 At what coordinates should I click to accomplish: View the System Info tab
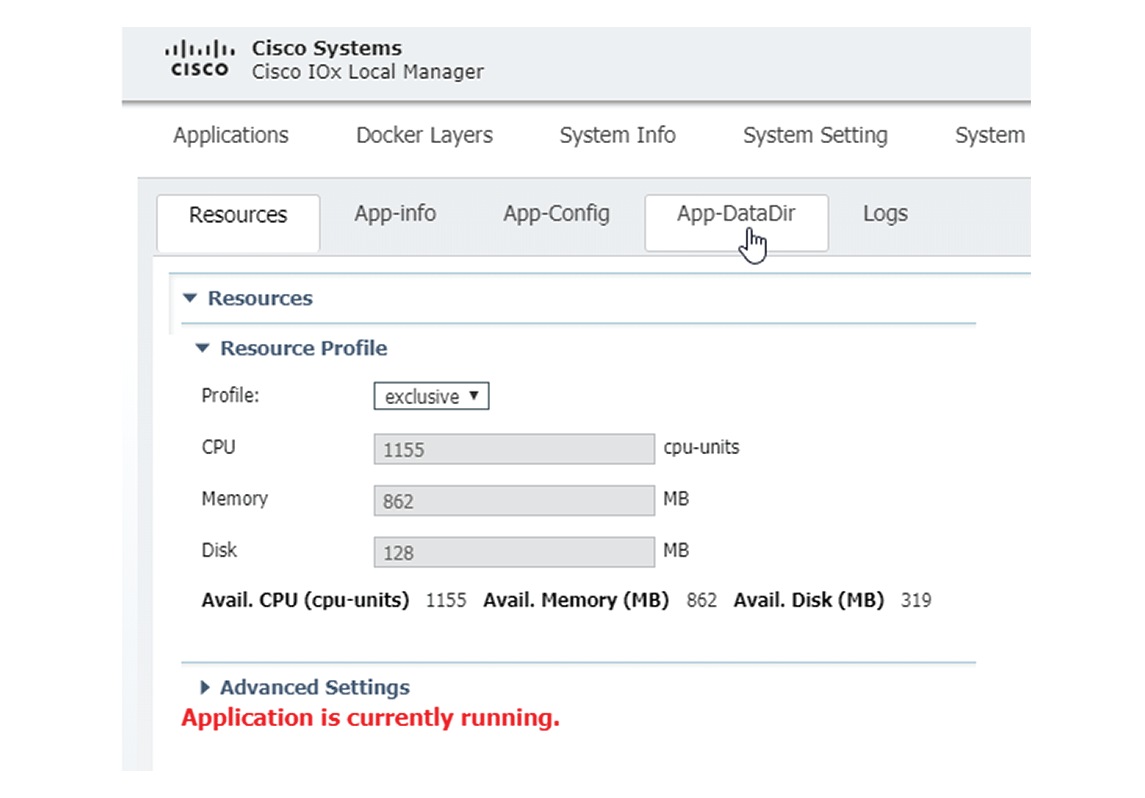point(617,135)
